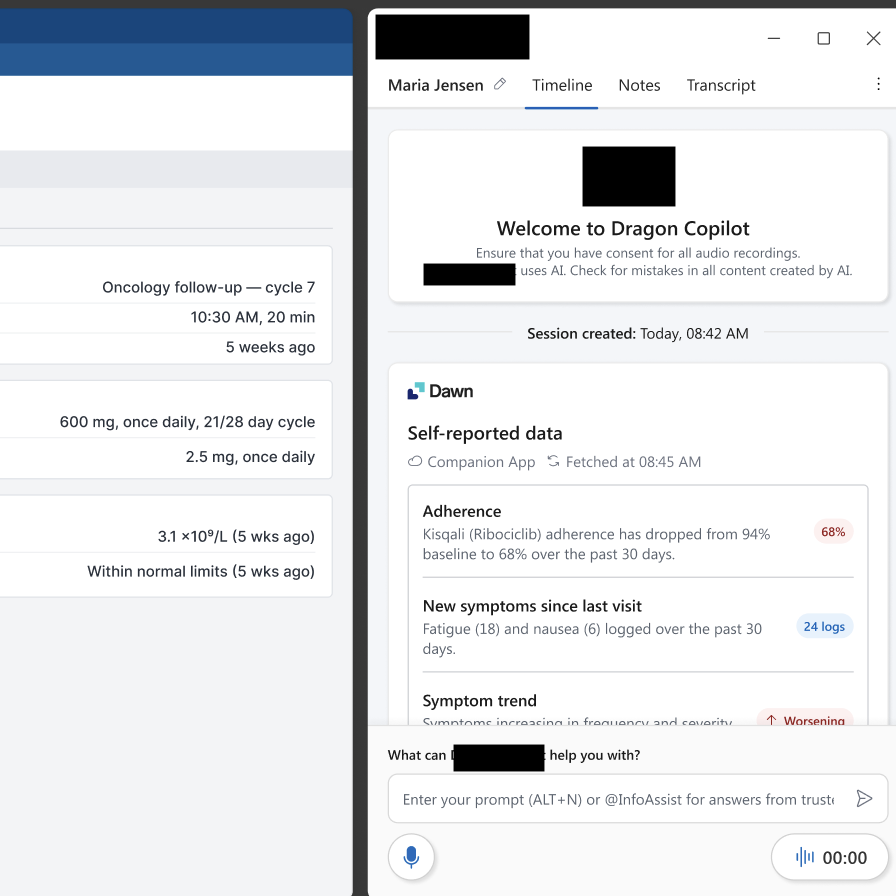Open the three-dot more options menu

[878, 85]
